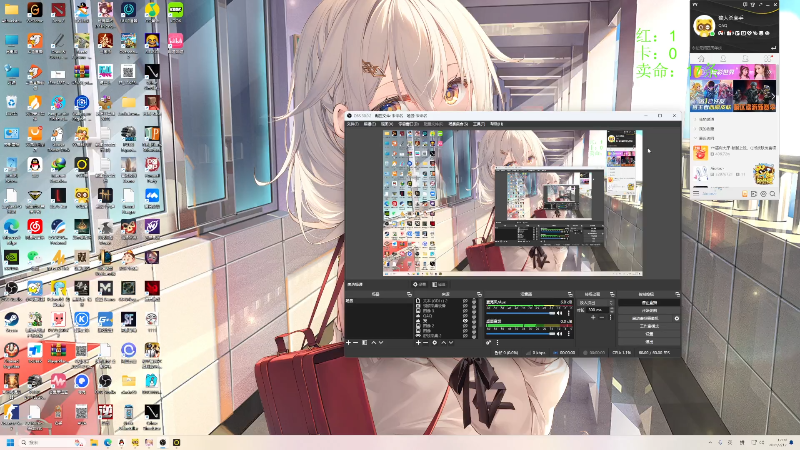This screenshot has width=800, height=450.
Task: Click the highlighted streaming button in OBS Controls
Action: pyautogui.click(x=649, y=303)
